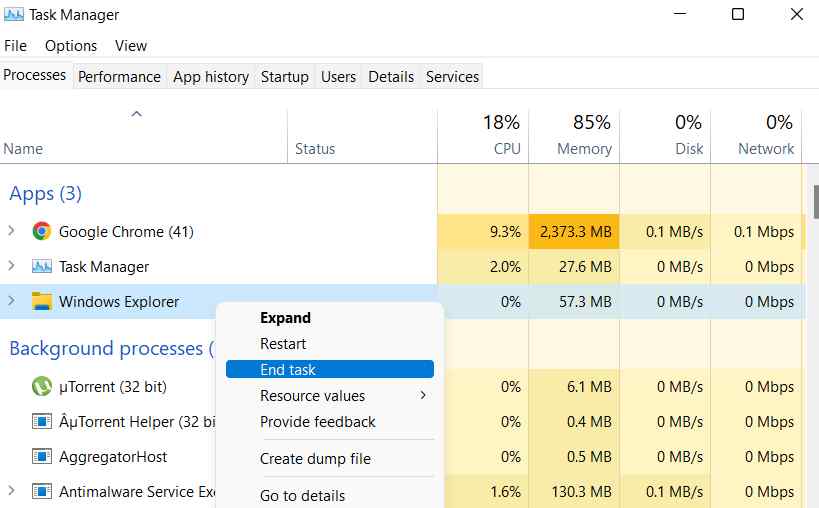
Task: Click the vertical scrollbar thumb
Action: [816, 202]
